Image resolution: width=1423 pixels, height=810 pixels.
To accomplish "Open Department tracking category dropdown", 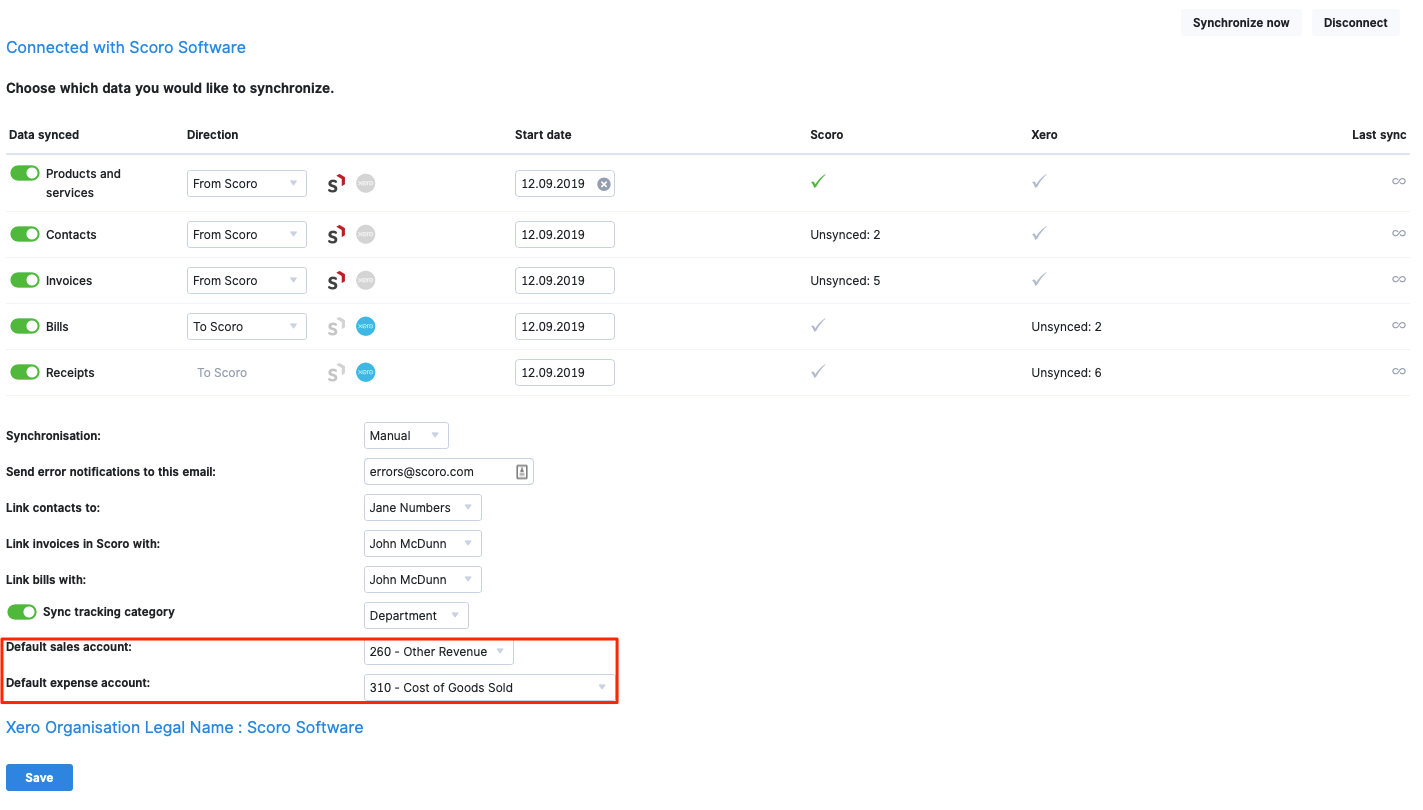I will click(x=416, y=616).
